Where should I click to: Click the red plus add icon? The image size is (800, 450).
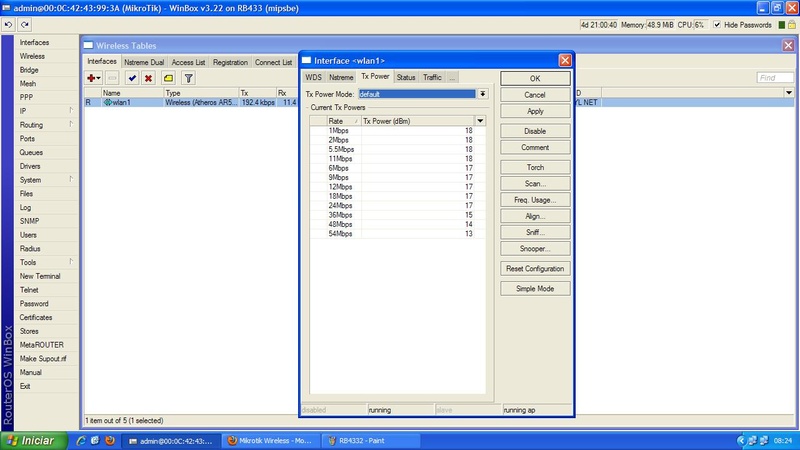coord(94,78)
